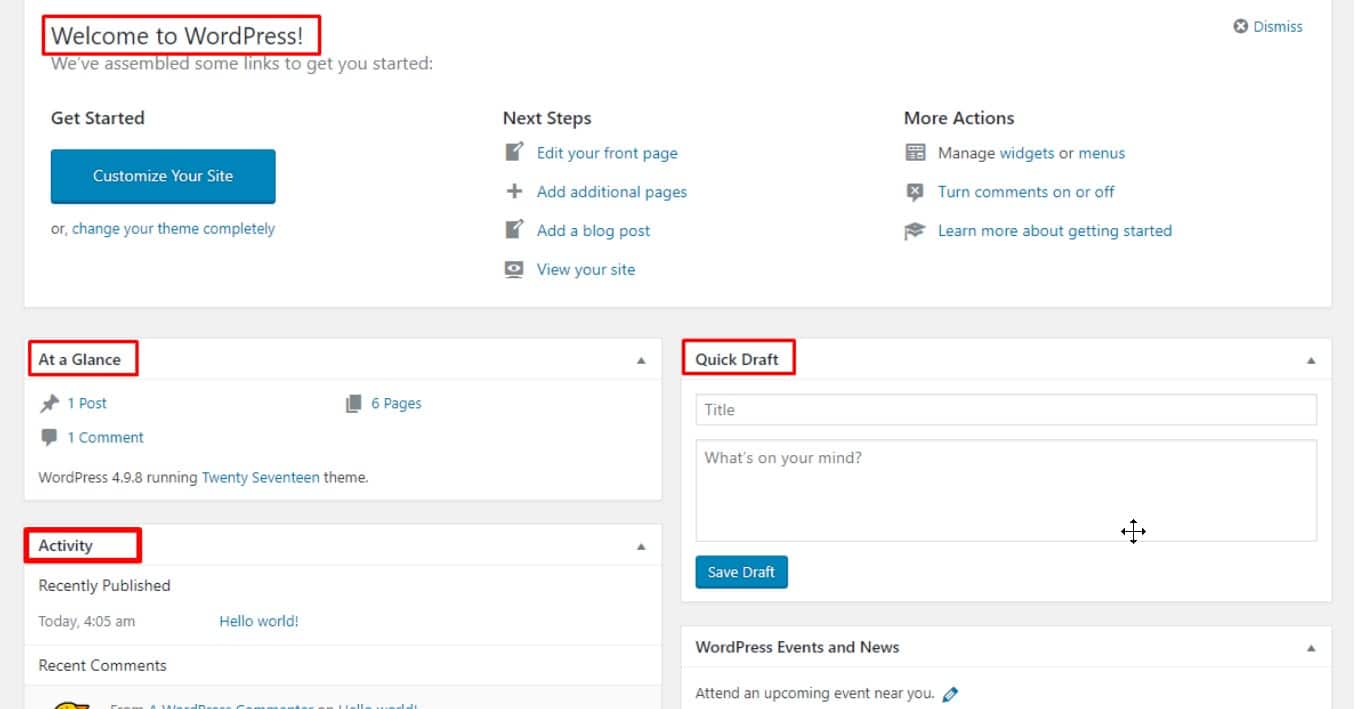
Task: Click the Customize Your Site button
Action: [x=162, y=175]
